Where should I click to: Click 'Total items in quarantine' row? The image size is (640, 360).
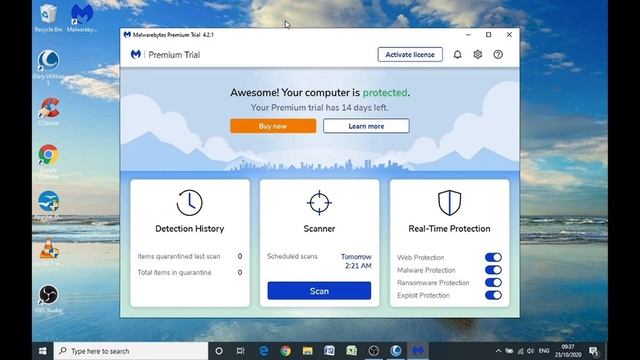tap(189, 272)
